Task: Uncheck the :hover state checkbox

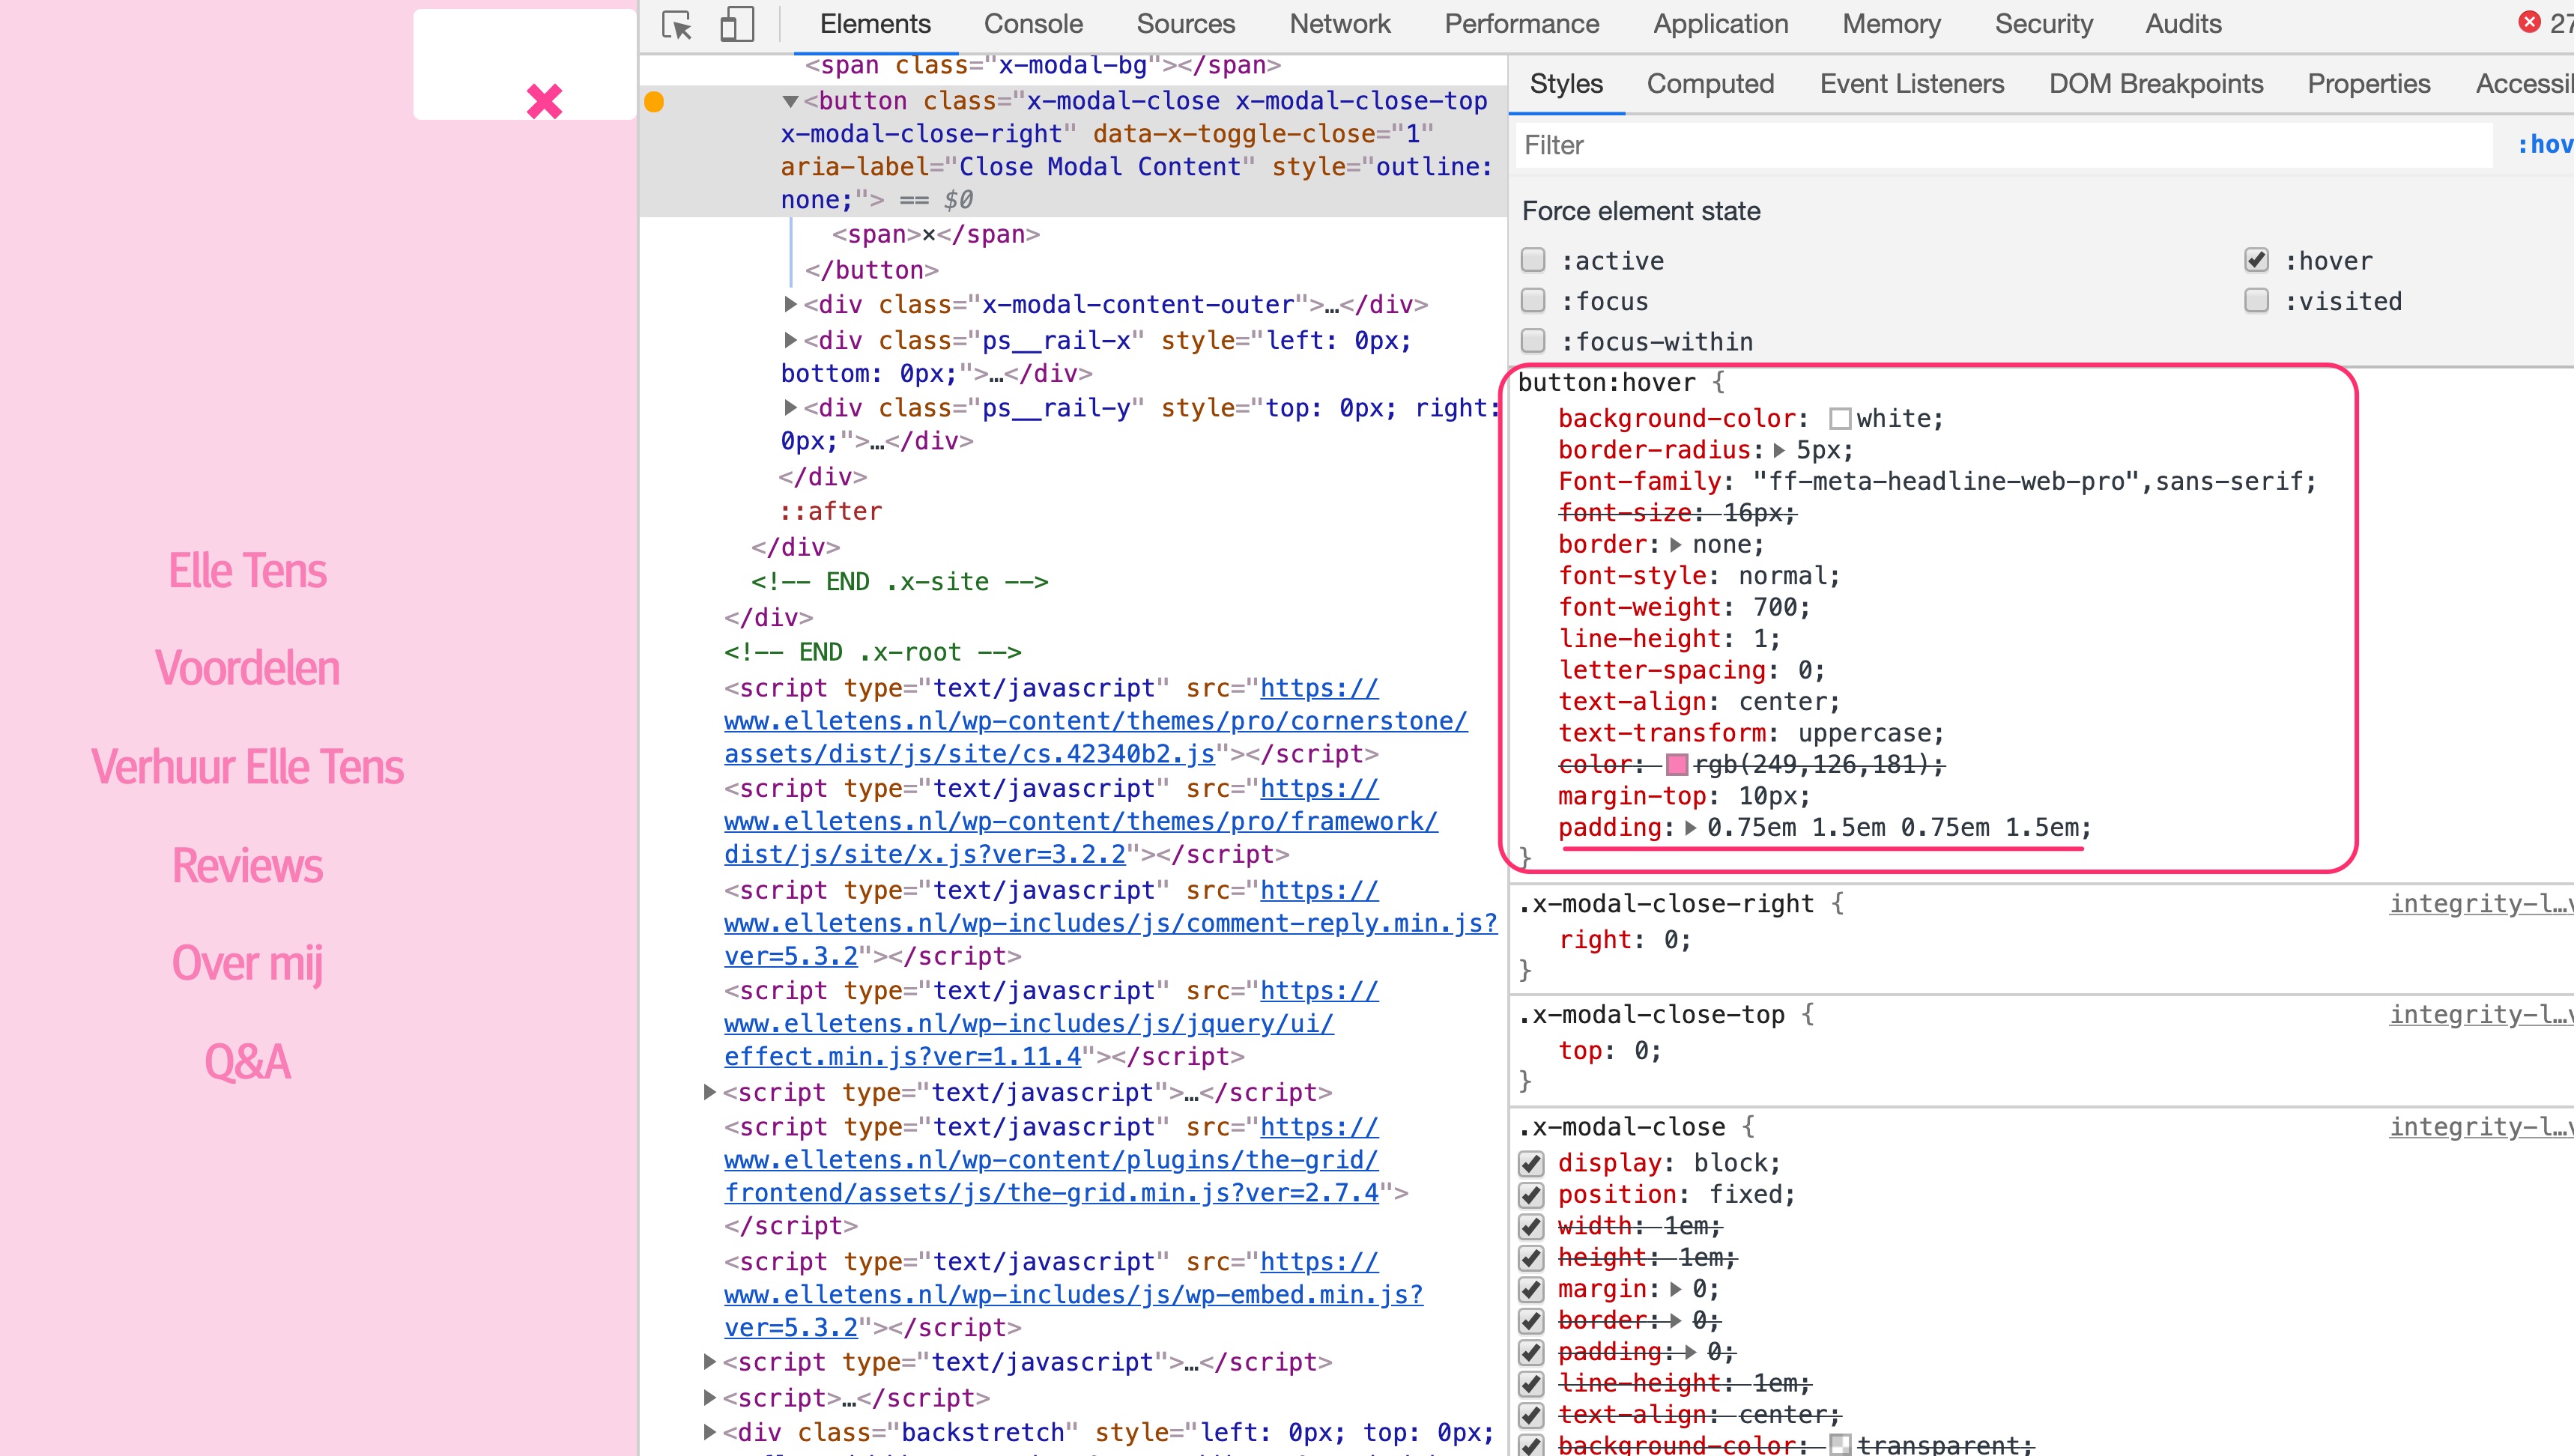Action: coord(2256,260)
